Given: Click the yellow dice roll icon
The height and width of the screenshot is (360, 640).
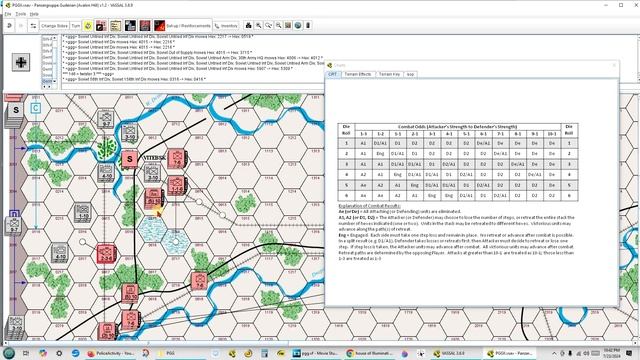Looking at the screenshot, I should [x=88, y=26].
